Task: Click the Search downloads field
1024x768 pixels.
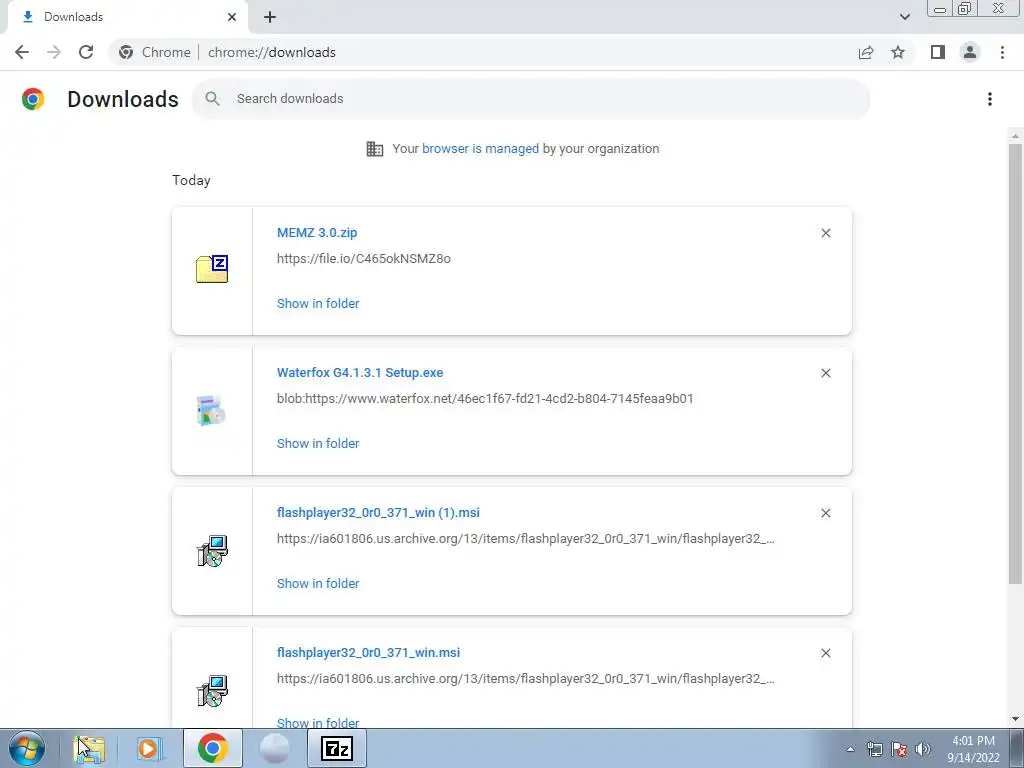Action: (x=530, y=99)
